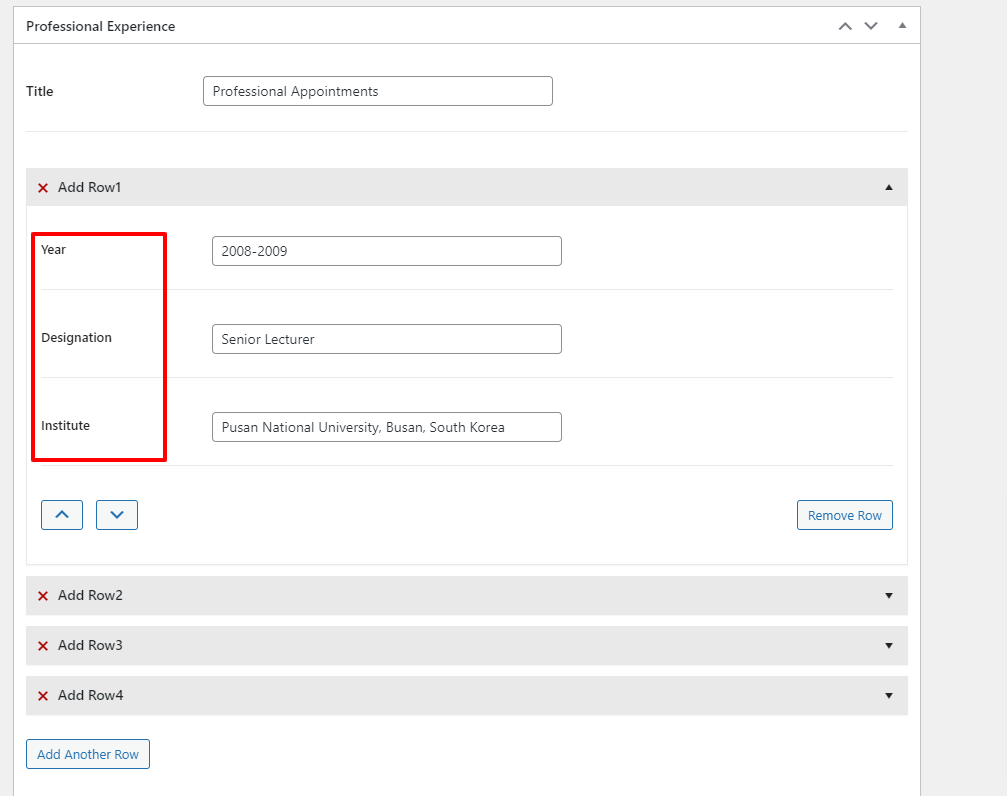The image size is (1007, 796).
Task: Remove Add Row2 using its red X
Action: [43, 596]
